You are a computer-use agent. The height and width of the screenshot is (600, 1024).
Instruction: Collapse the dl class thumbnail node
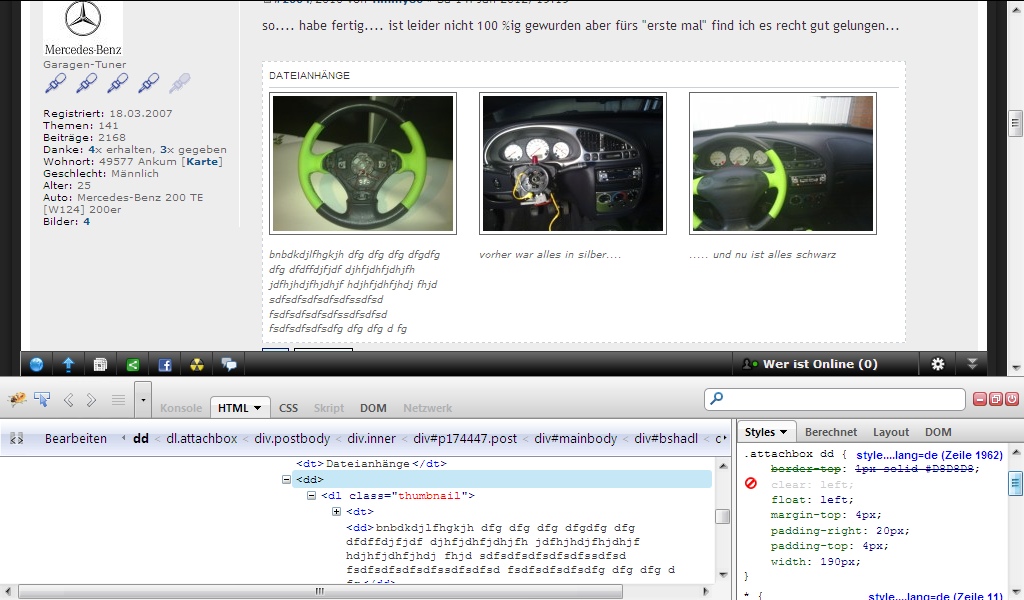(311, 496)
